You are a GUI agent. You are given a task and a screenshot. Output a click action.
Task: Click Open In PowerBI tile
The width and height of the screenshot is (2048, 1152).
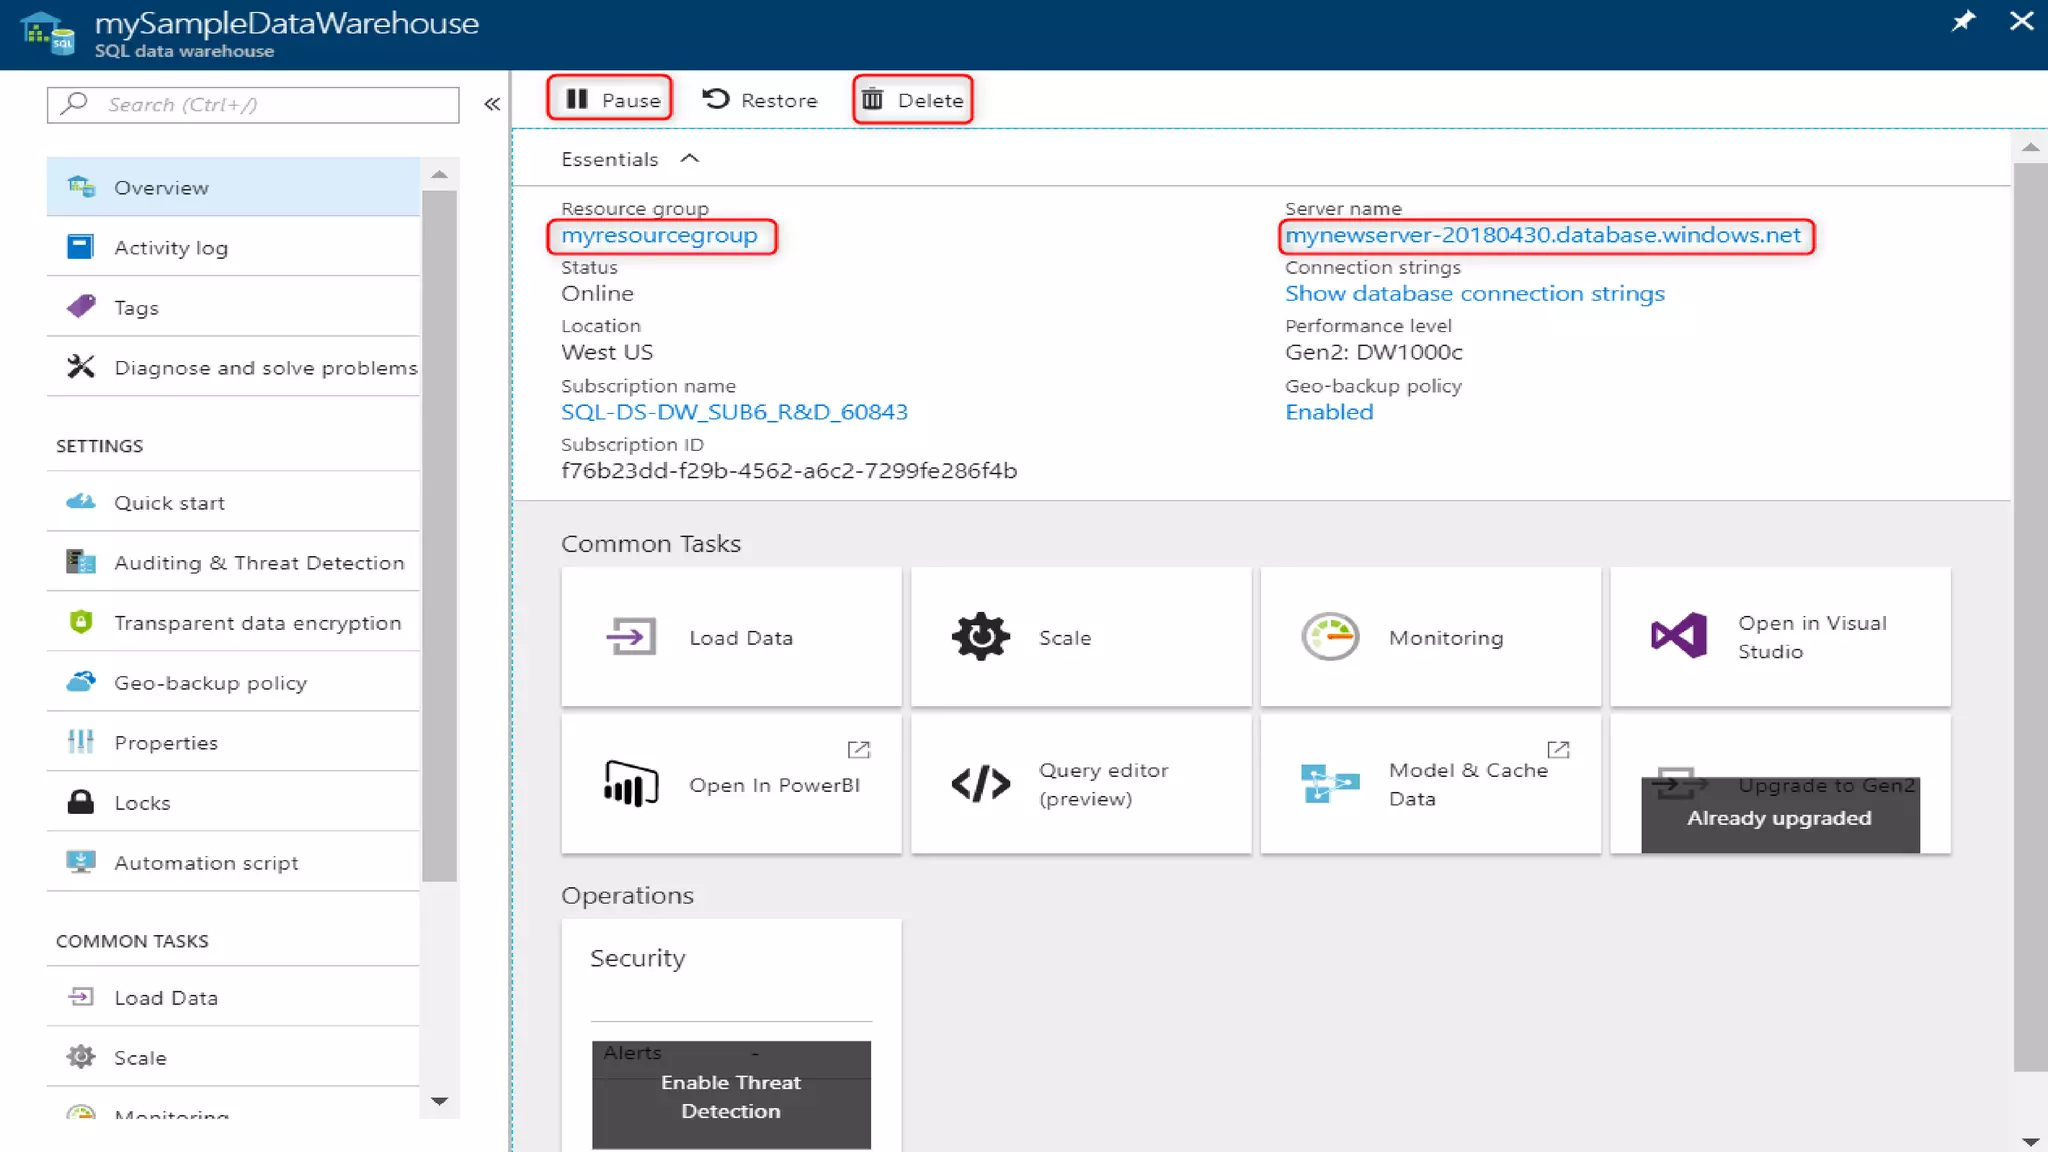point(731,784)
